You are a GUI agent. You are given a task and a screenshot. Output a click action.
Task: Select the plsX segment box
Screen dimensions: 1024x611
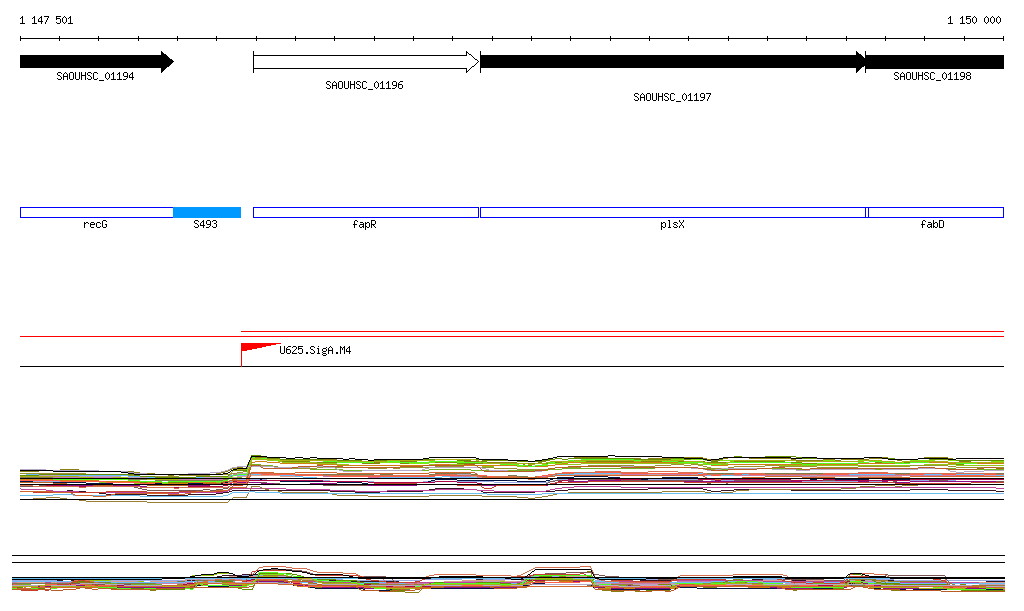672,212
